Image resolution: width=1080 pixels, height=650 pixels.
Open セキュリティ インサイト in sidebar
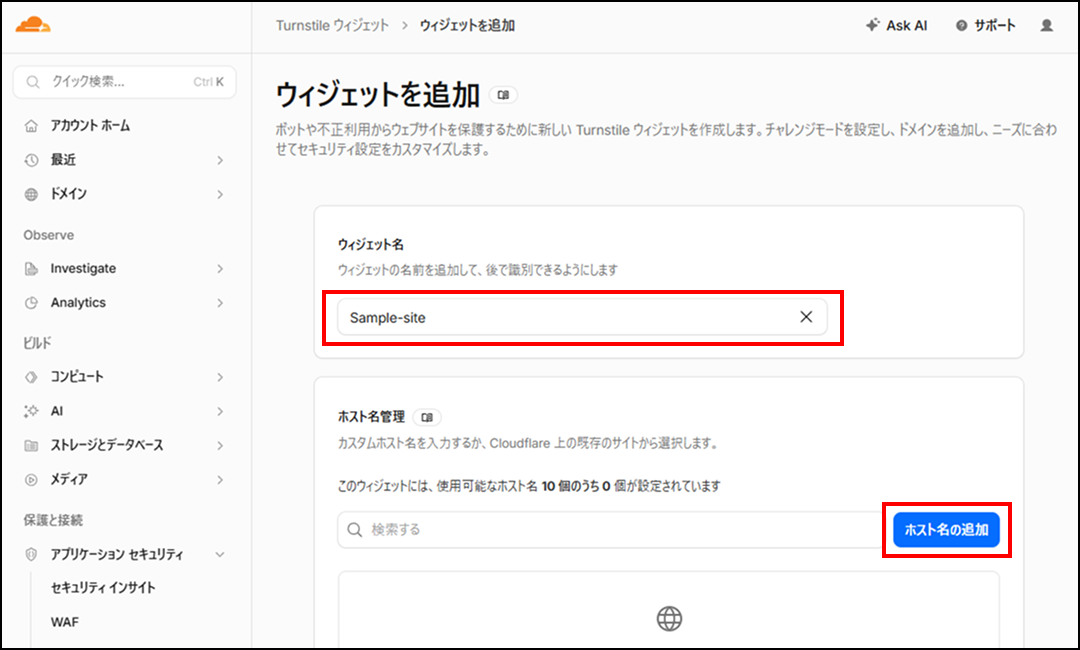tap(103, 588)
